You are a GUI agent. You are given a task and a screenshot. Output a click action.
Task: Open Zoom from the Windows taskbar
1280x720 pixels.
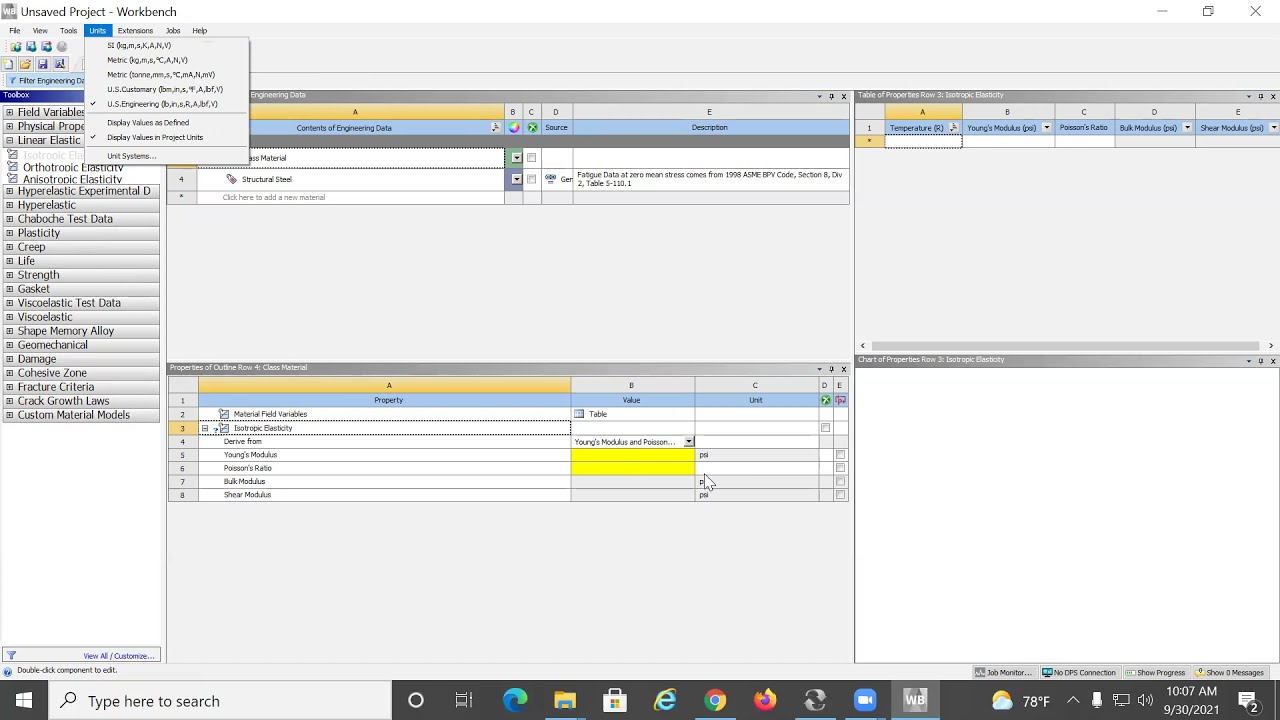click(x=865, y=701)
